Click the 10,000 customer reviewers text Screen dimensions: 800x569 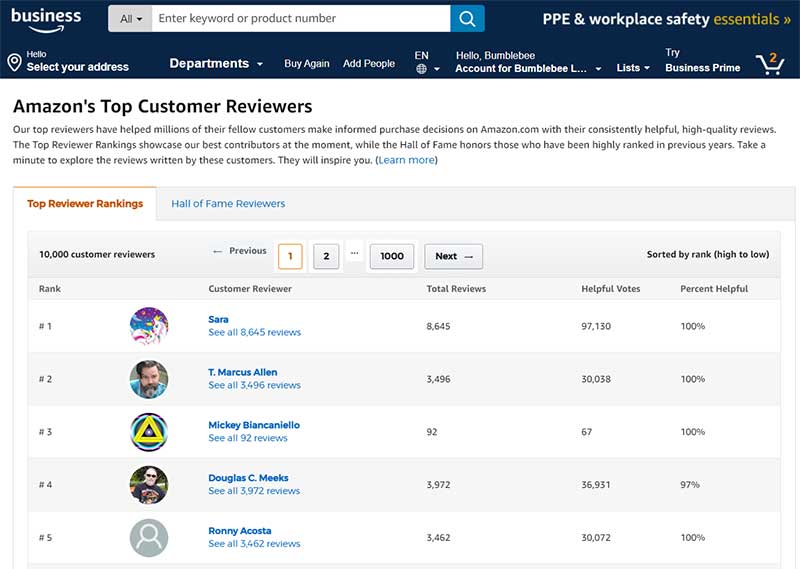(x=97, y=254)
